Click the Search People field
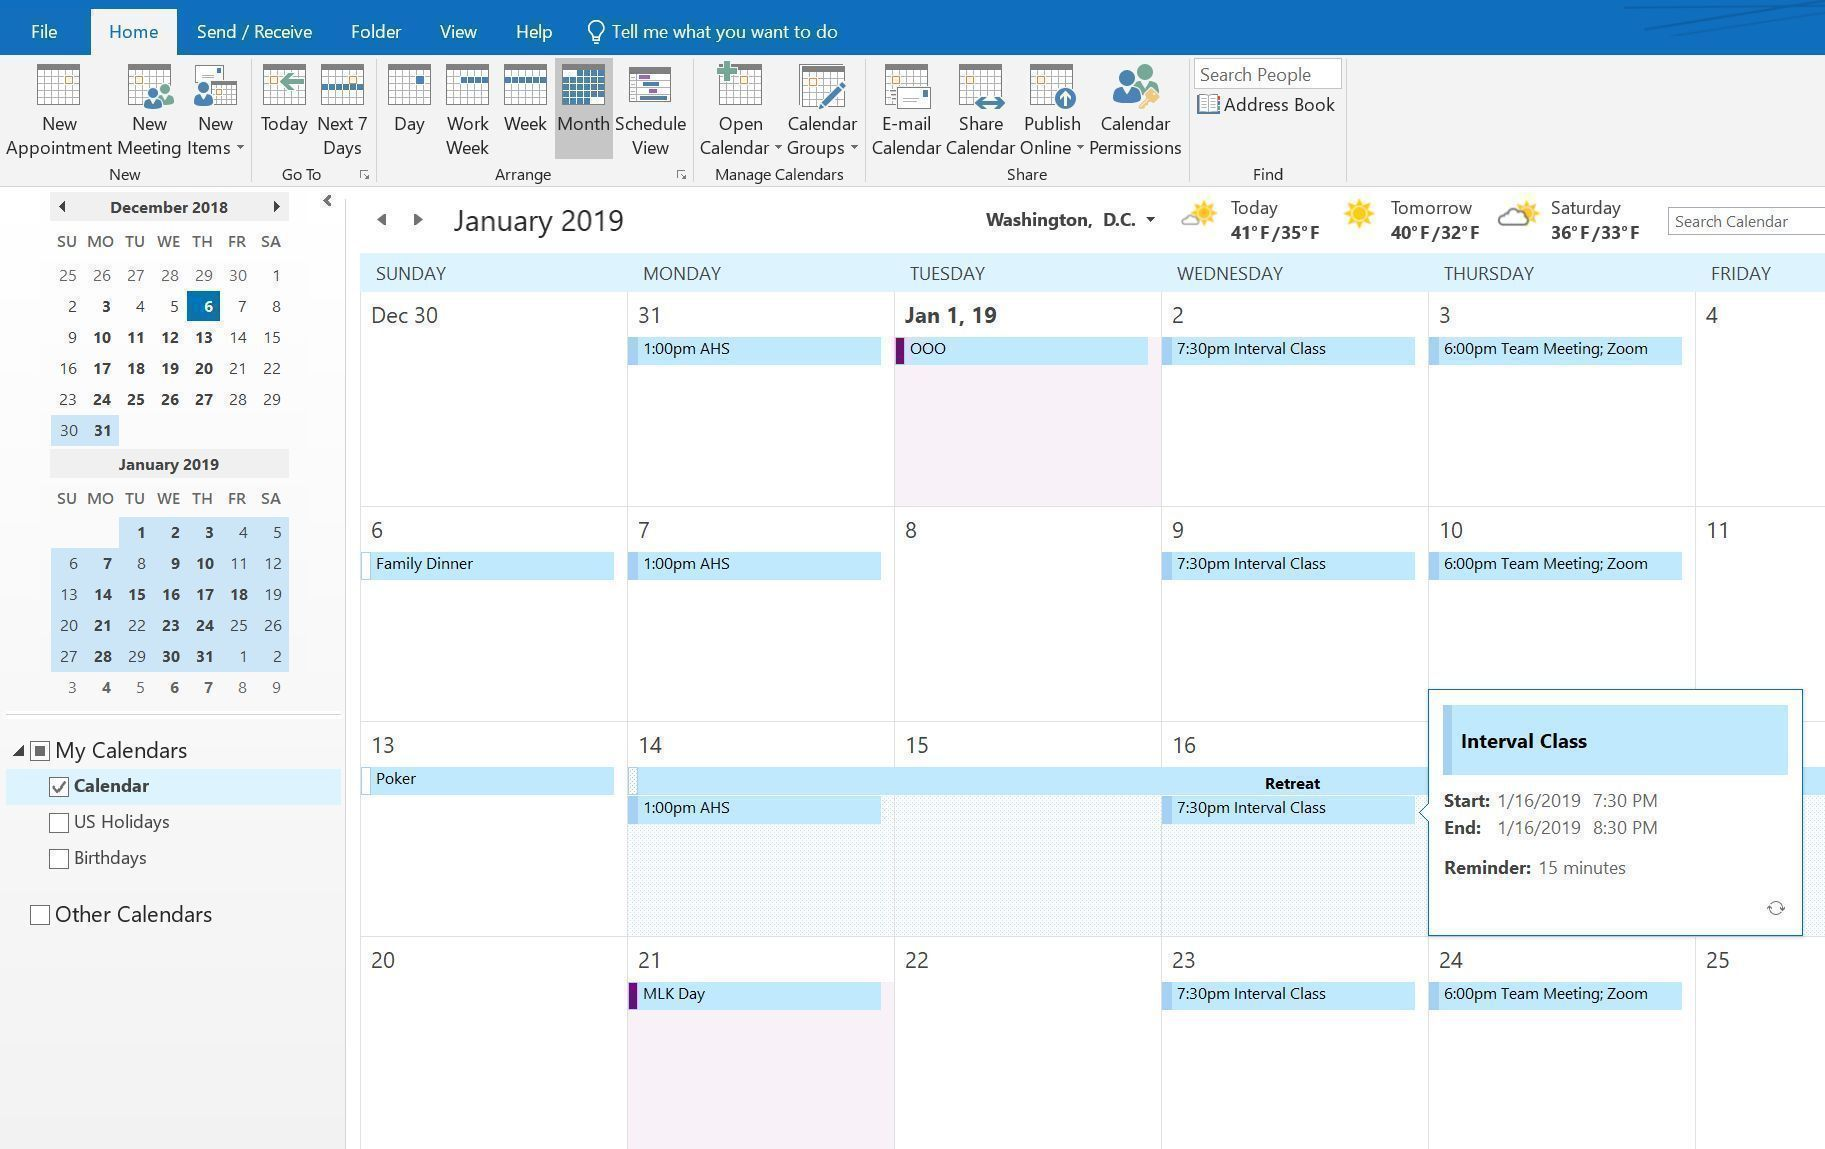 click(x=1266, y=75)
